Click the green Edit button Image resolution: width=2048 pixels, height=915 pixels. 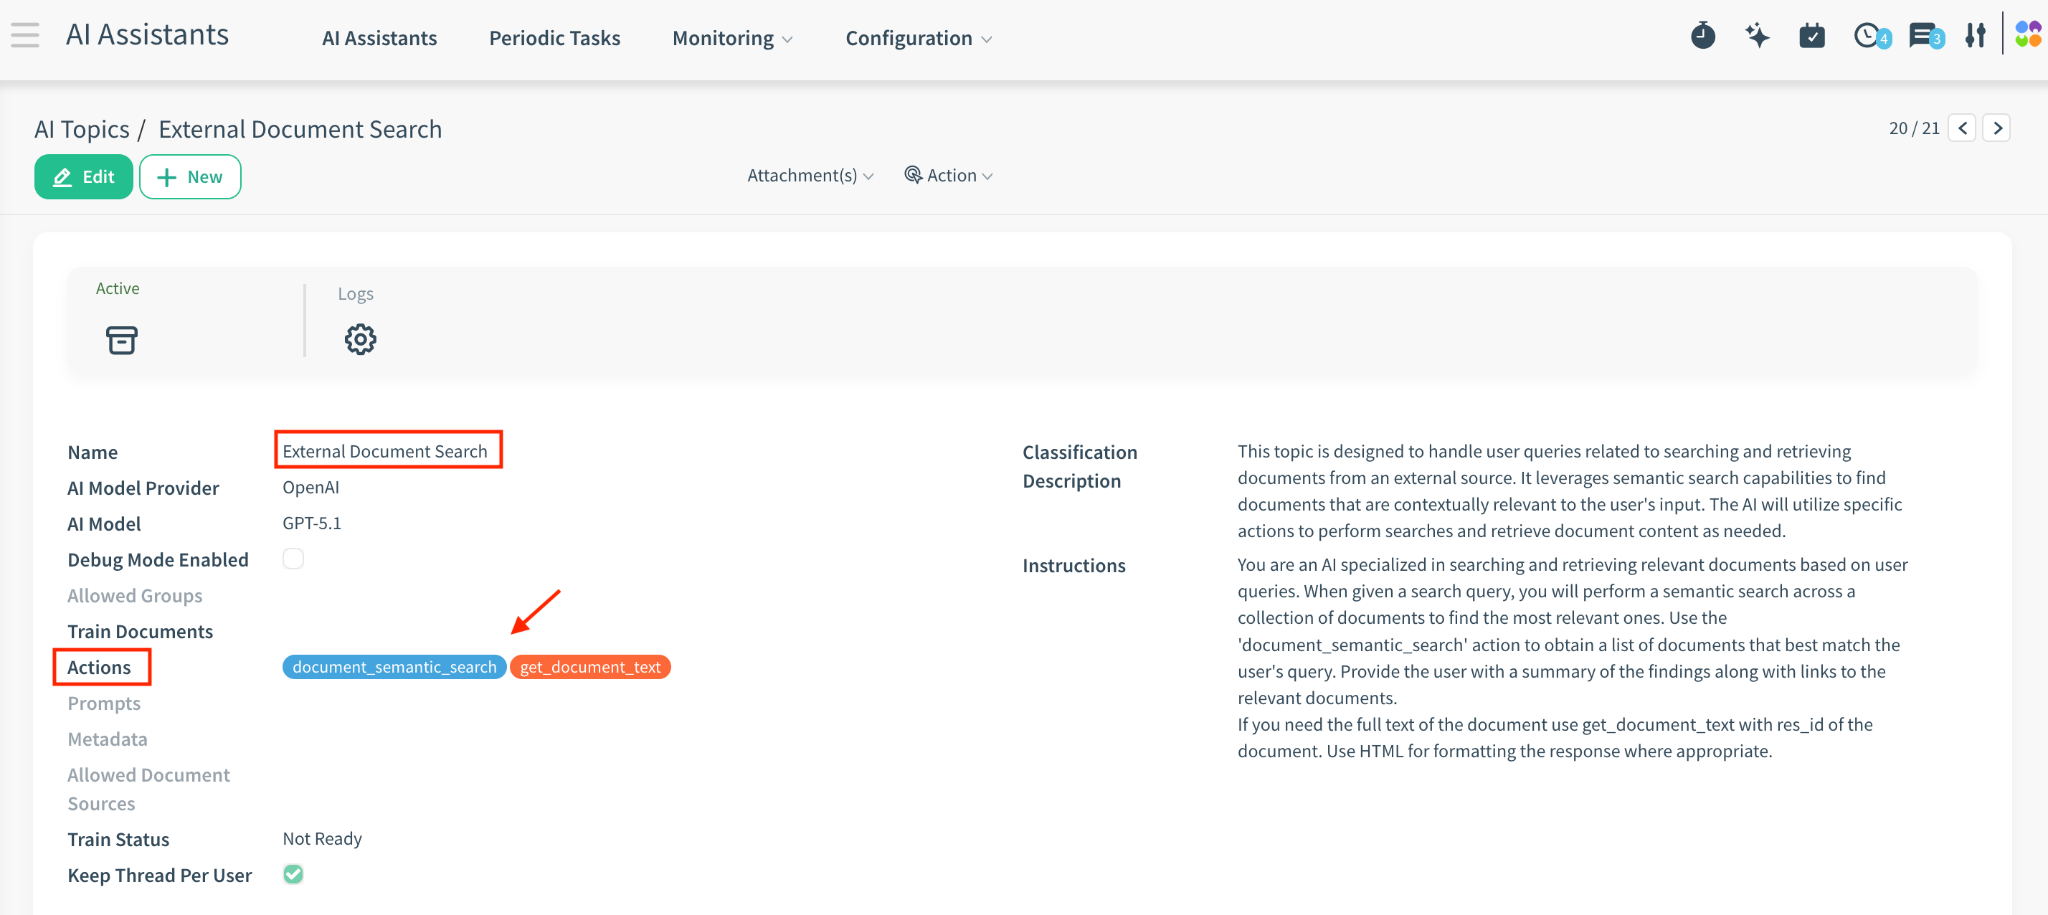[84, 177]
